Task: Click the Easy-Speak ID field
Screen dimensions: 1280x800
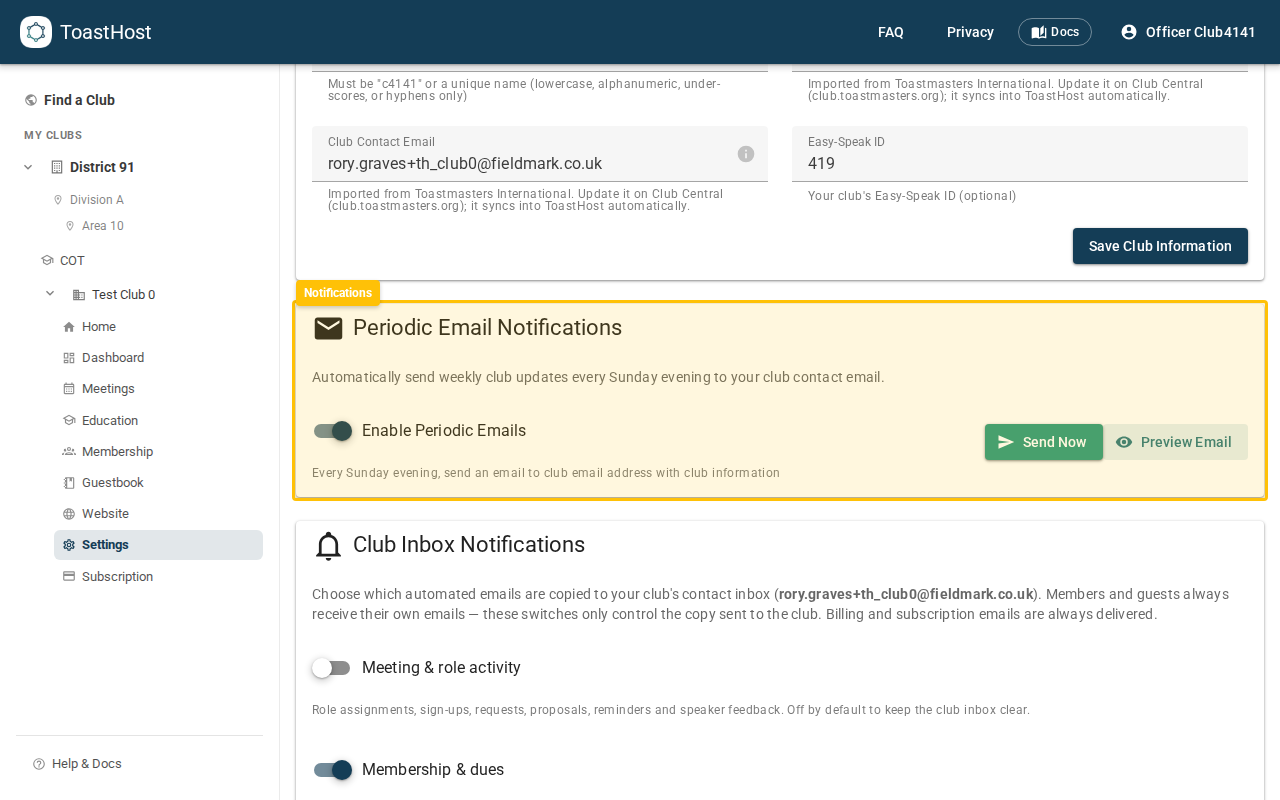Action: point(1020,154)
